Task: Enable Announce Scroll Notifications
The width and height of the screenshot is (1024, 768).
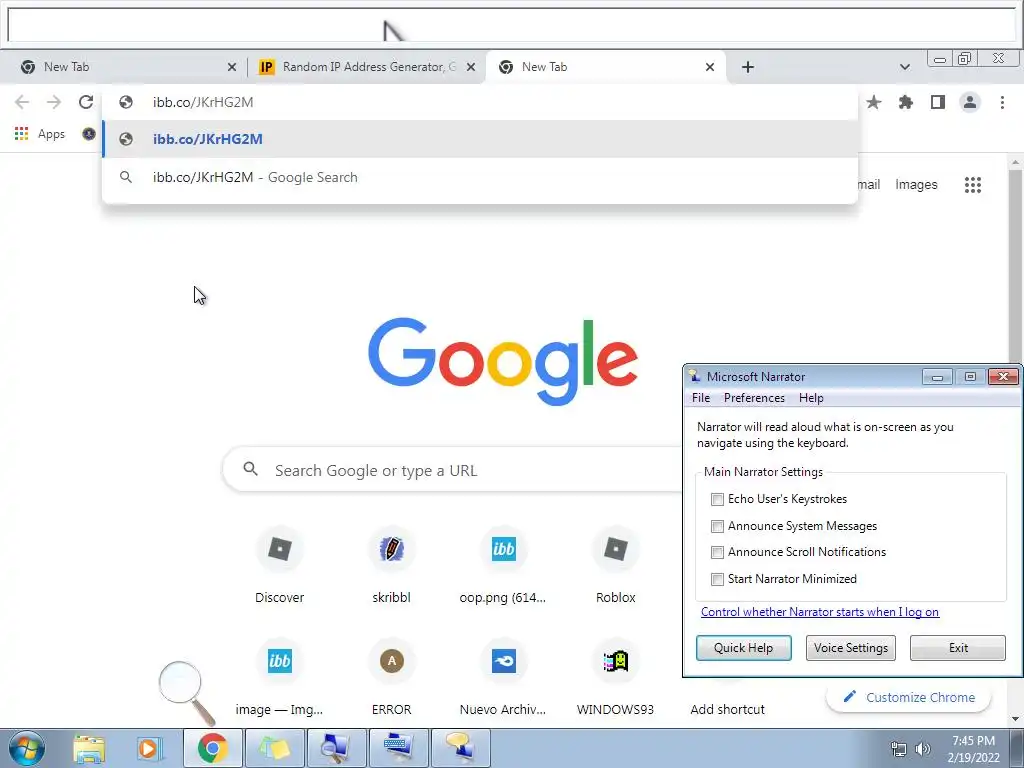Action: pos(717,552)
